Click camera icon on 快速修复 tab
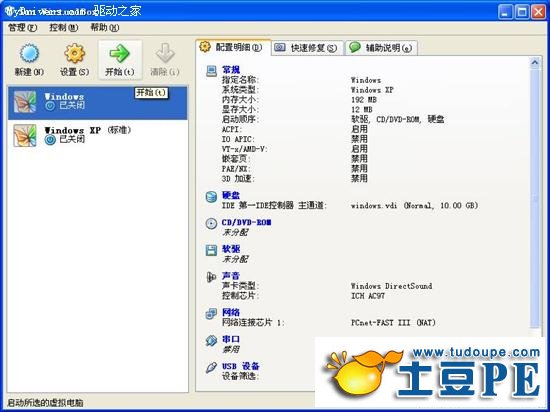This screenshot has width=550, height=412. tap(280, 47)
